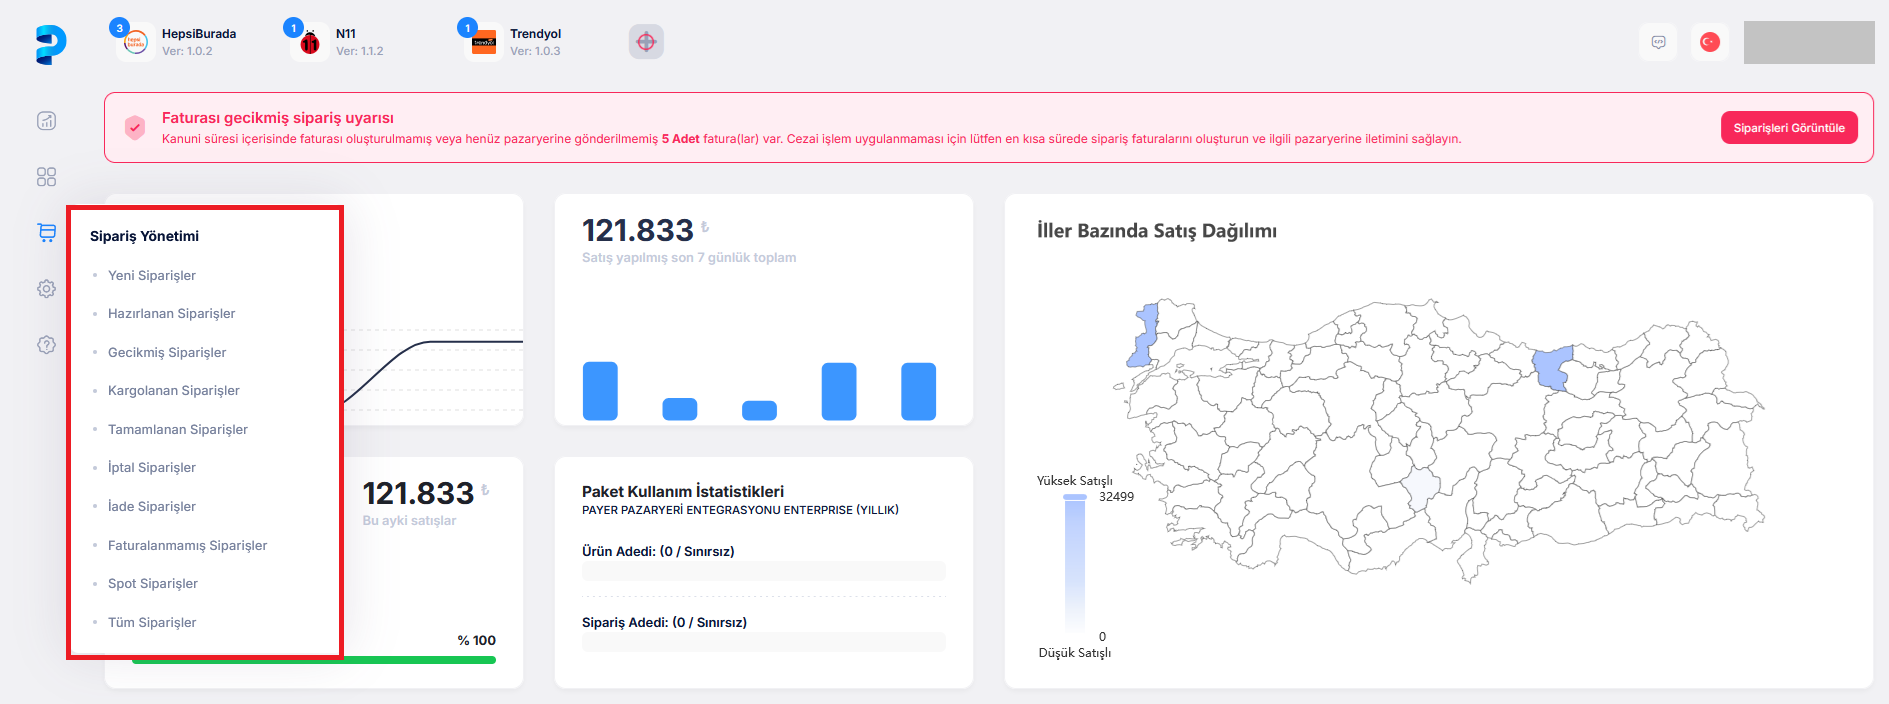The image size is (1889, 704).
Task: Click the Tüm Siparişler link
Action: coord(152,622)
